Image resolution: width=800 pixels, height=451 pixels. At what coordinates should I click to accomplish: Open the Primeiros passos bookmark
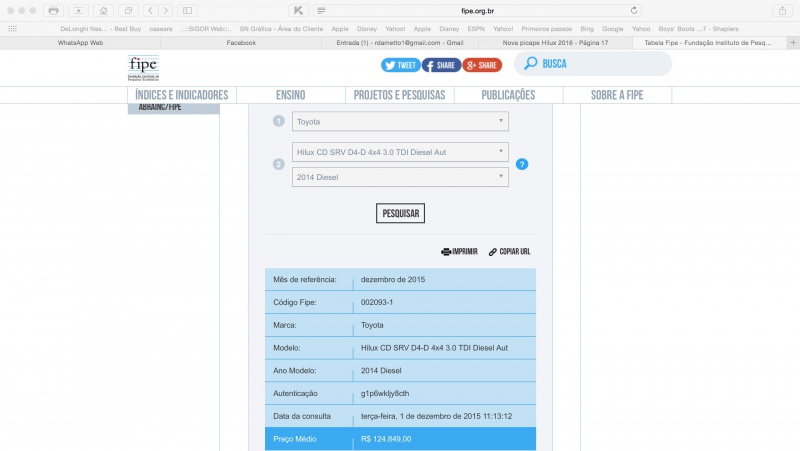tap(546, 29)
